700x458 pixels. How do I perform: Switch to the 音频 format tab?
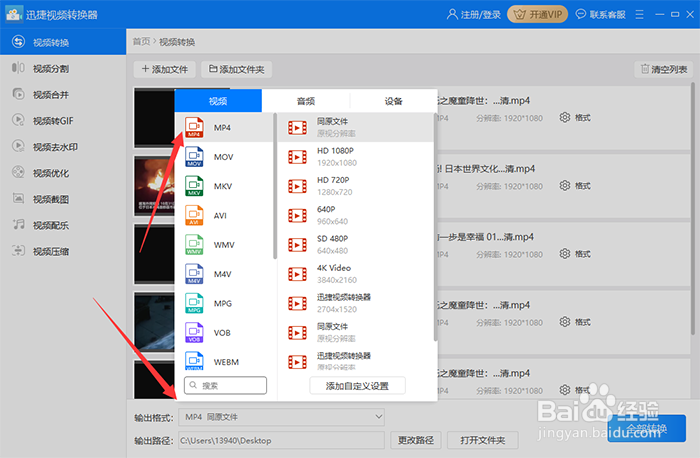306,101
